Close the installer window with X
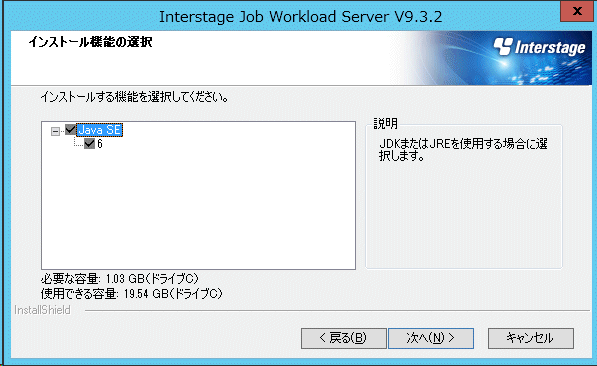The image size is (597, 366). (577, 11)
